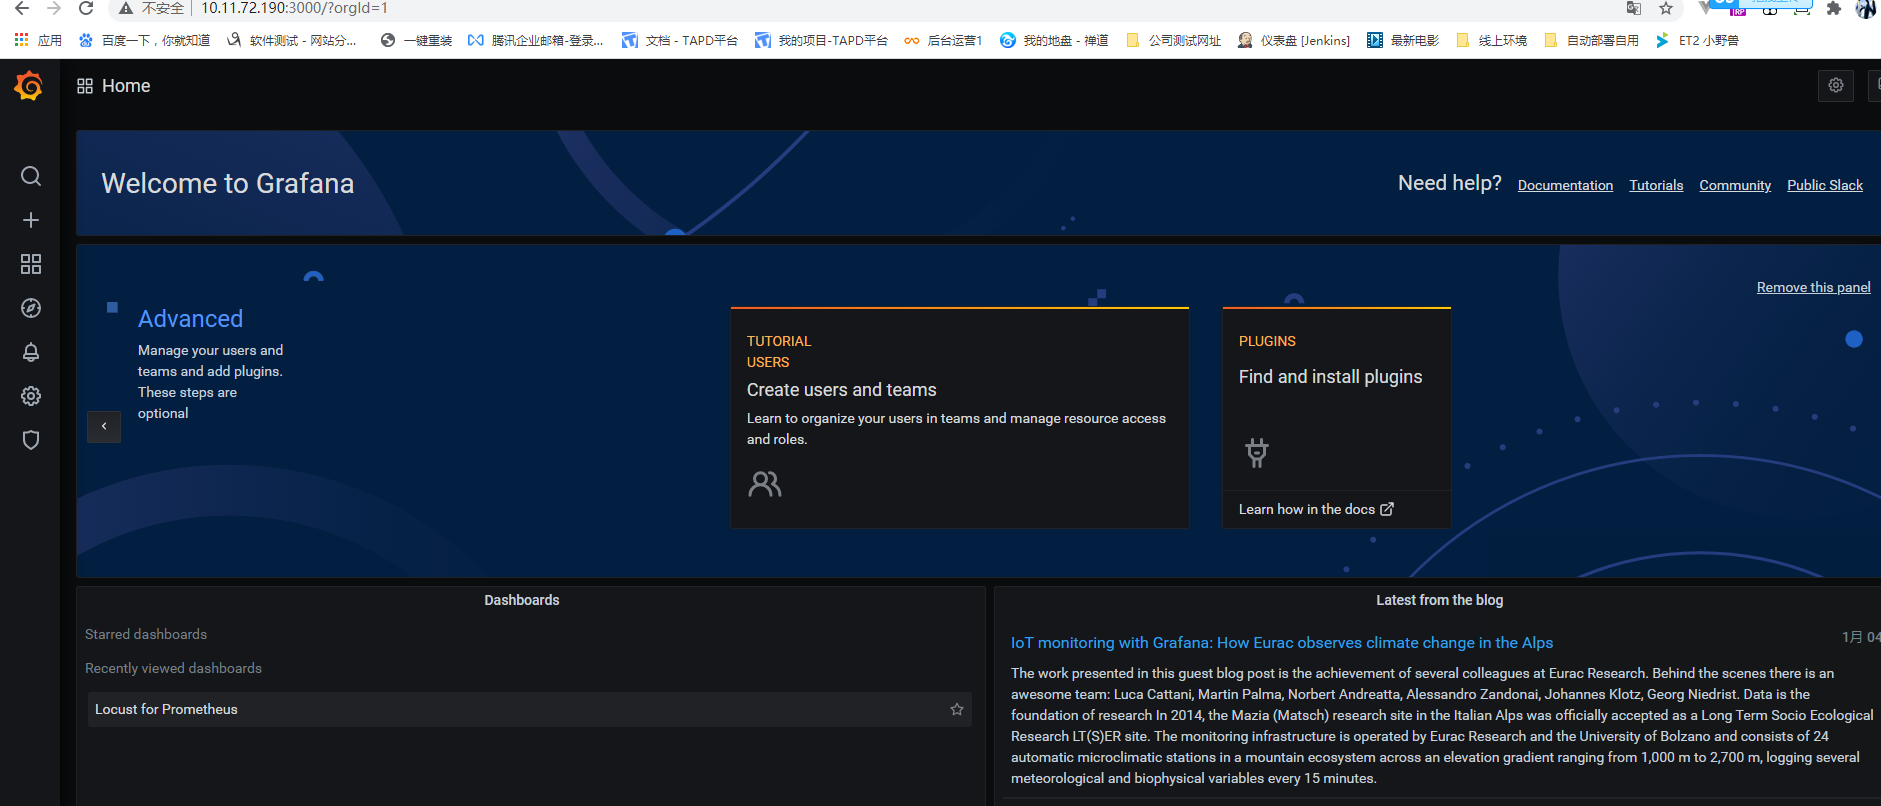Image resolution: width=1881 pixels, height=806 pixels.
Task: Open the ET2 小野兽 bookmark
Action: [1697, 41]
